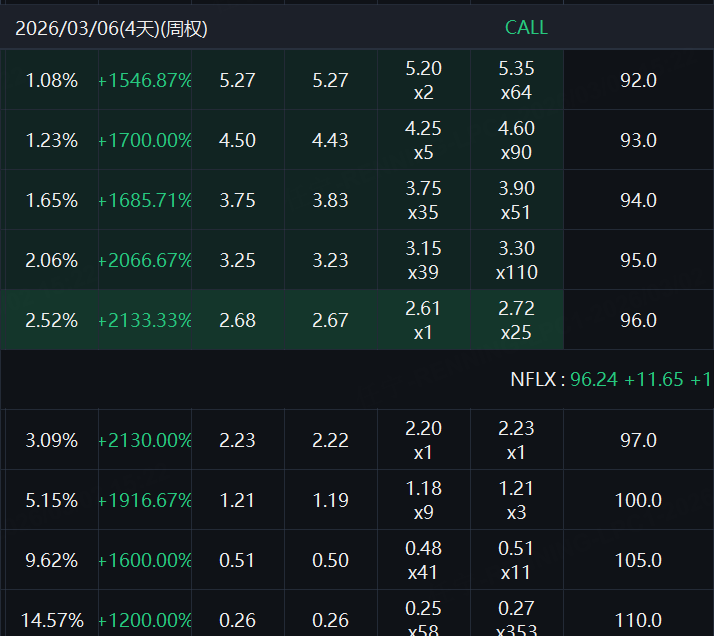Pick the 97.0 strike price

pyautogui.click(x=638, y=440)
